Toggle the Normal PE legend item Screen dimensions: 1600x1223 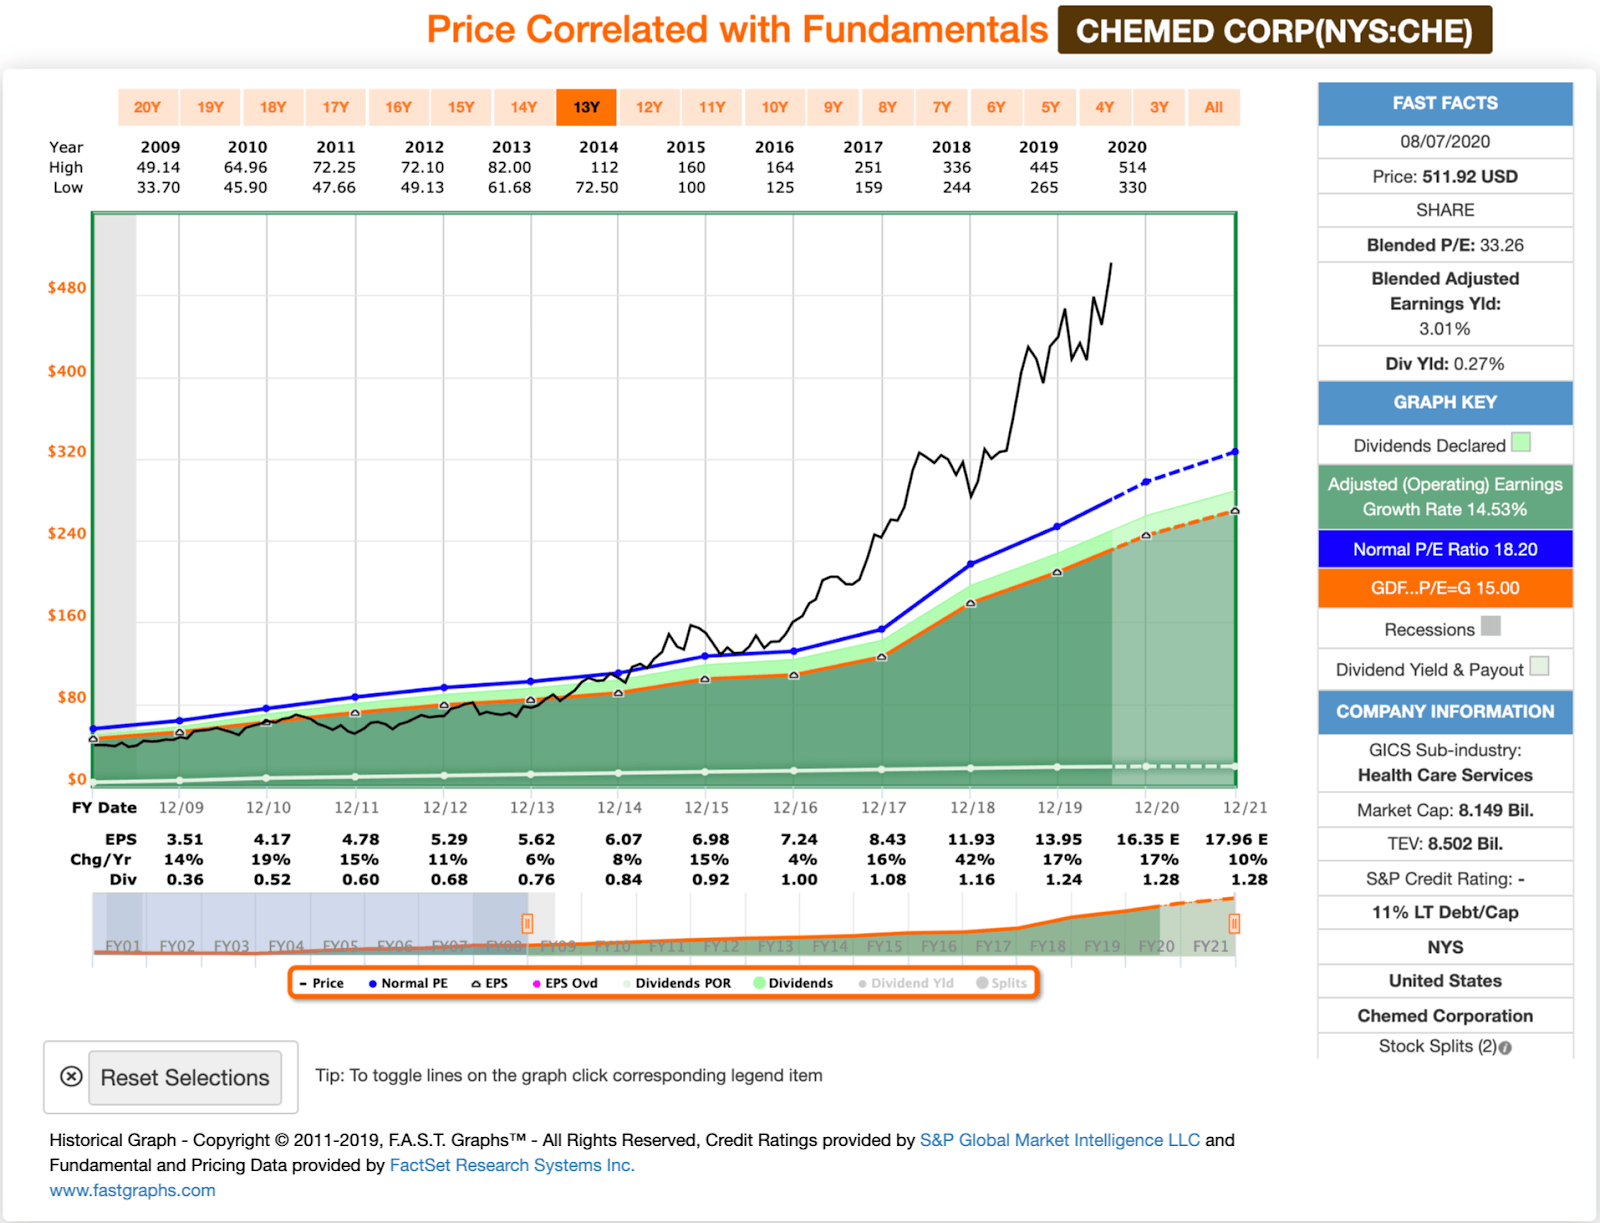(x=408, y=984)
